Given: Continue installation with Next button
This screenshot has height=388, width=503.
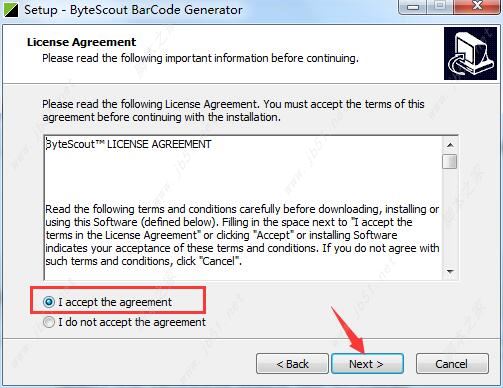Looking at the screenshot, I should pos(367,364).
